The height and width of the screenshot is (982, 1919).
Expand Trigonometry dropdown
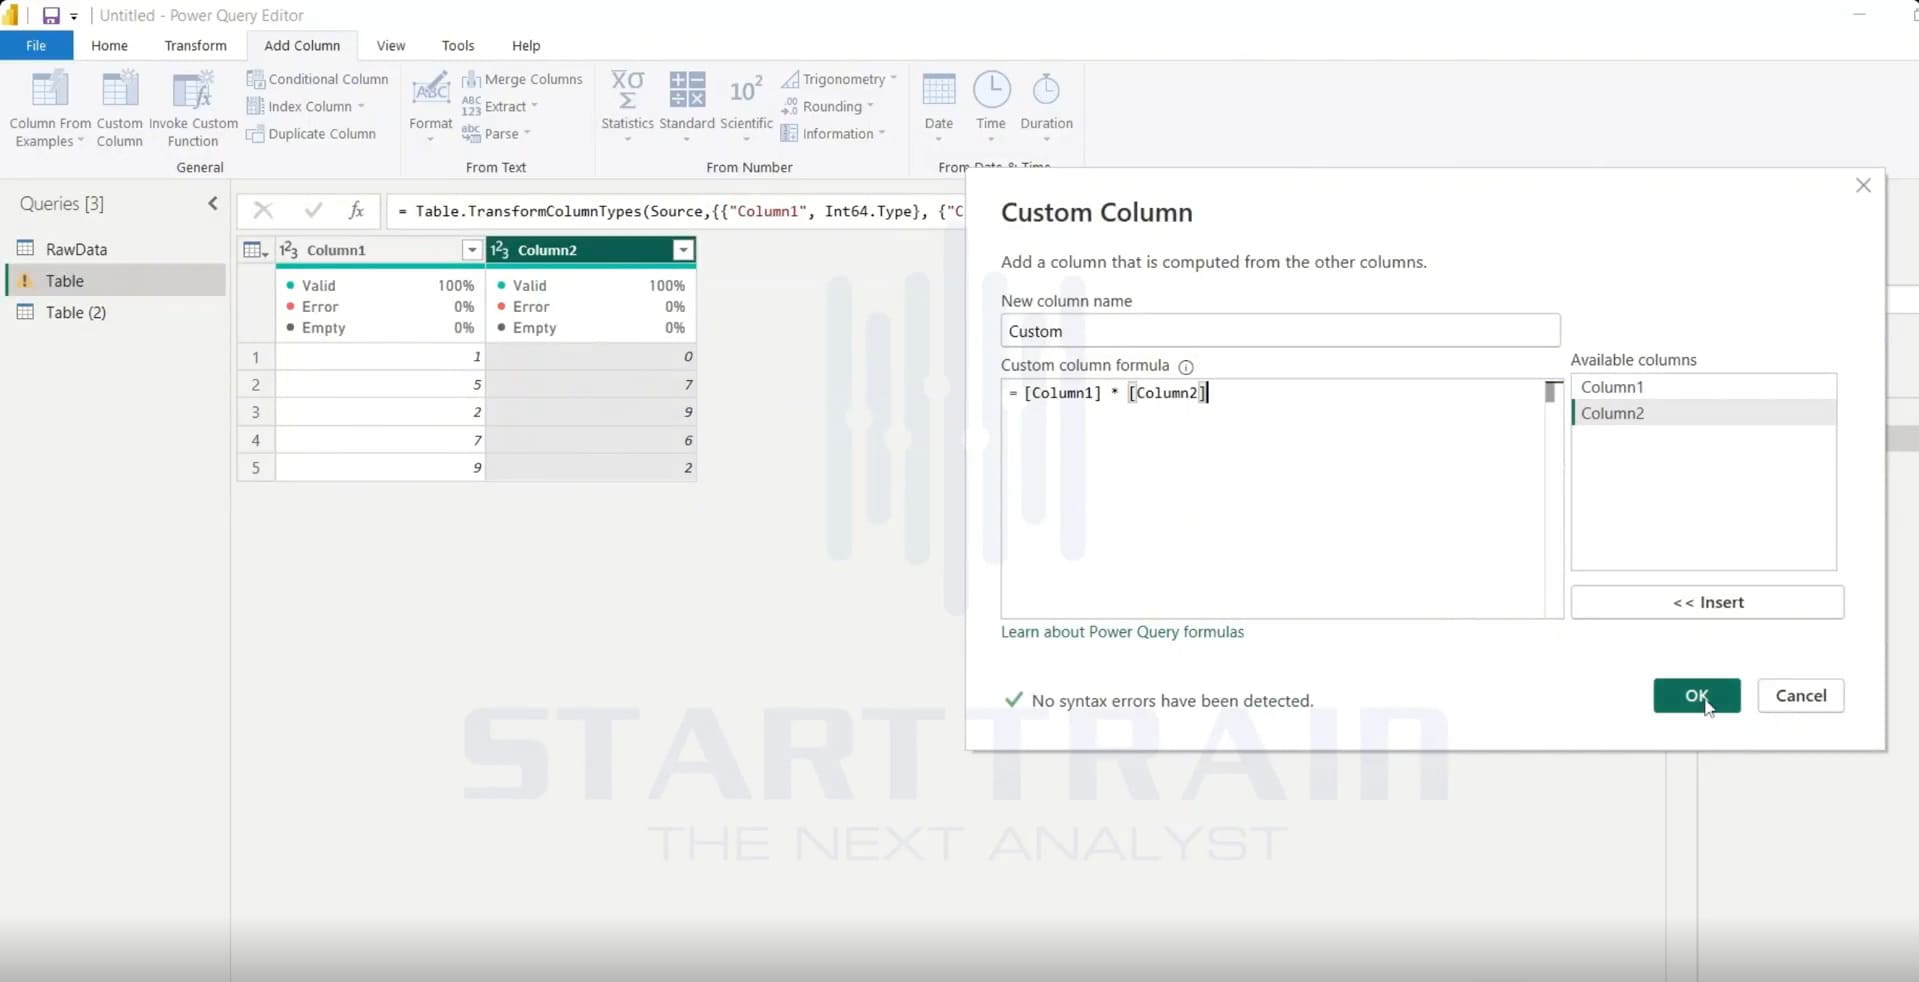pyautogui.click(x=839, y=79)
